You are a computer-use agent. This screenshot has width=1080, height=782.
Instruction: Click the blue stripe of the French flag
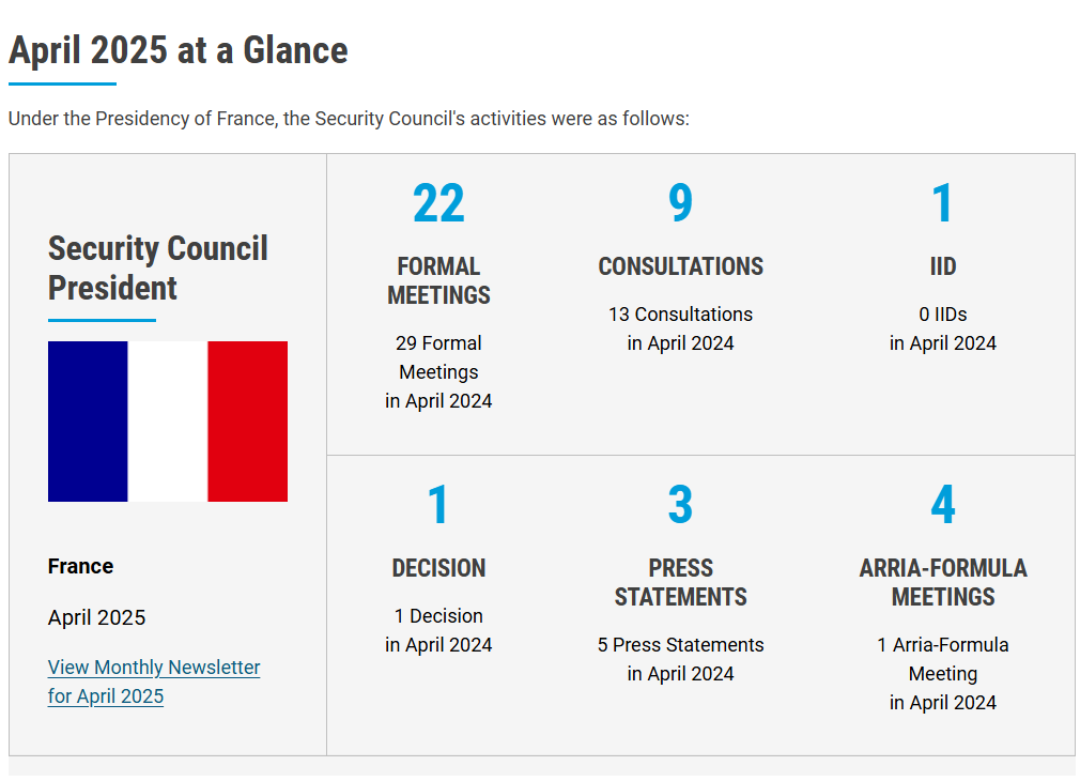point(88,421)
